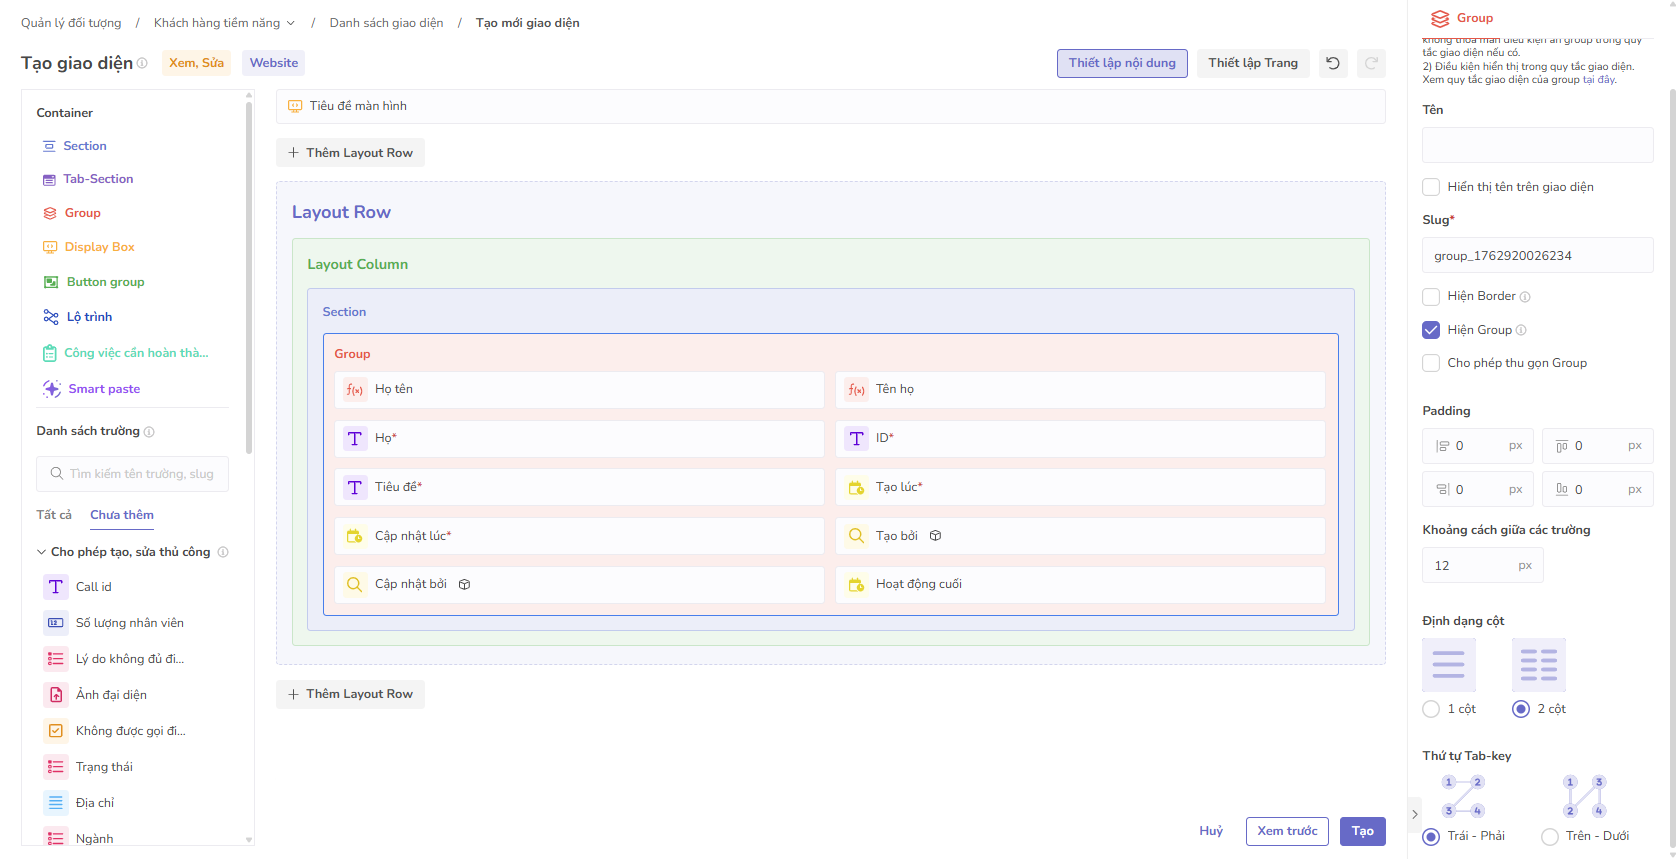
Task: Open the Thiết lập Trang tab
Action: click(1252, 63)
